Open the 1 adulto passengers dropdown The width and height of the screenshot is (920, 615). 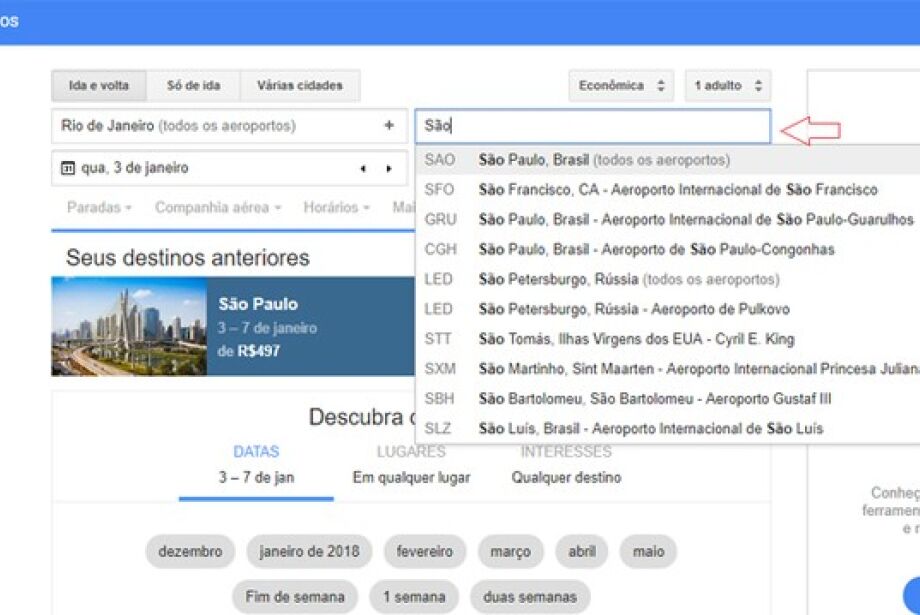point(728,86)
